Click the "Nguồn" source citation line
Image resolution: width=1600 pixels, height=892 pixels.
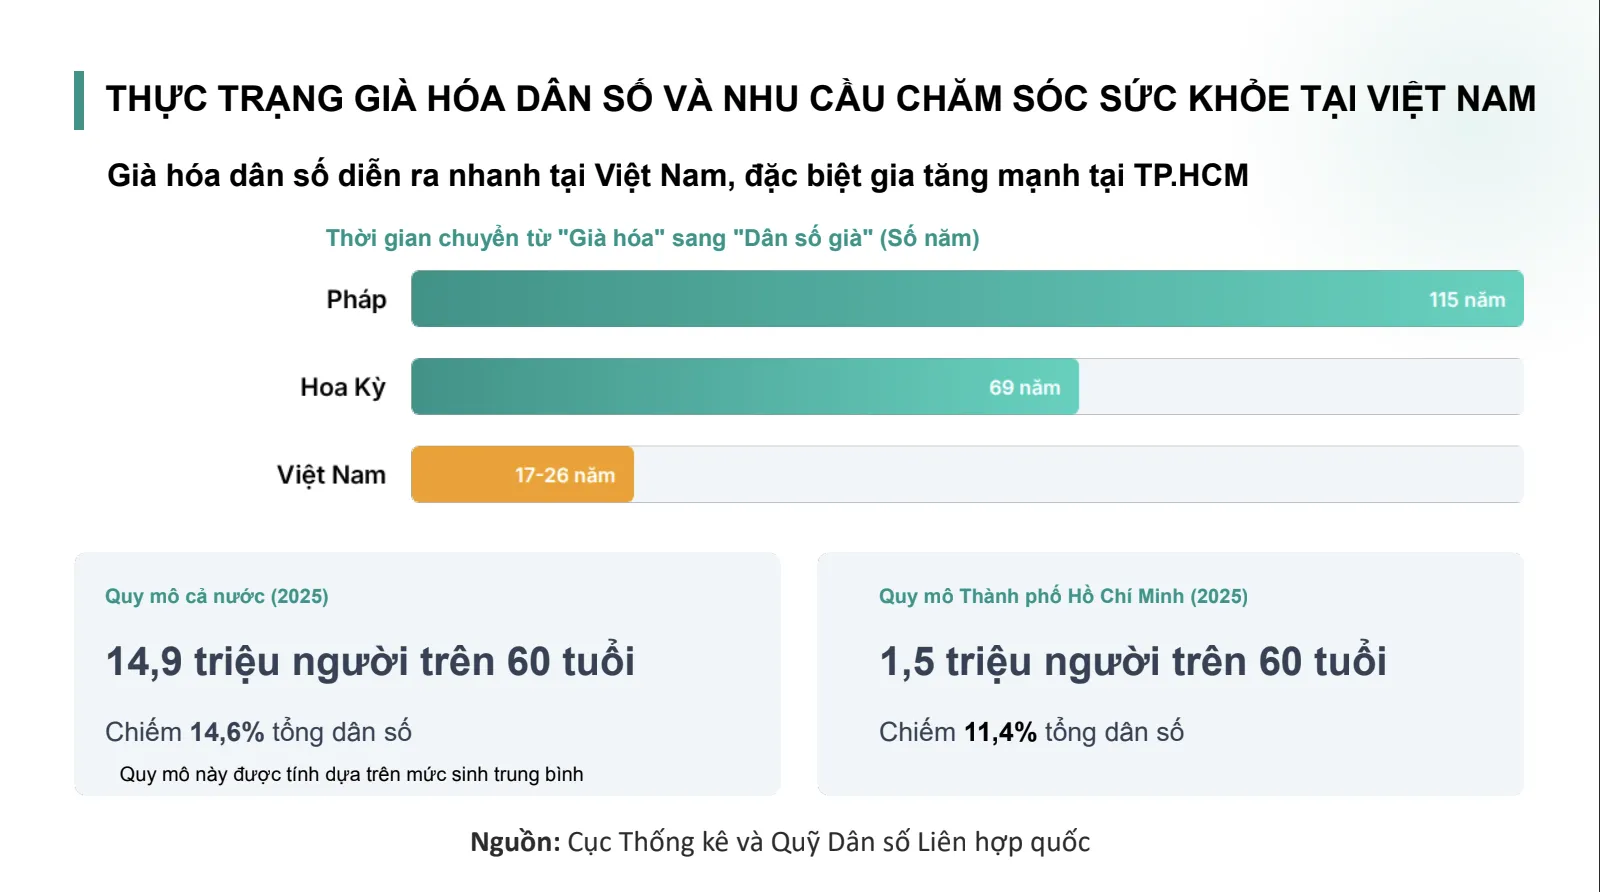(x=780, y=842)
